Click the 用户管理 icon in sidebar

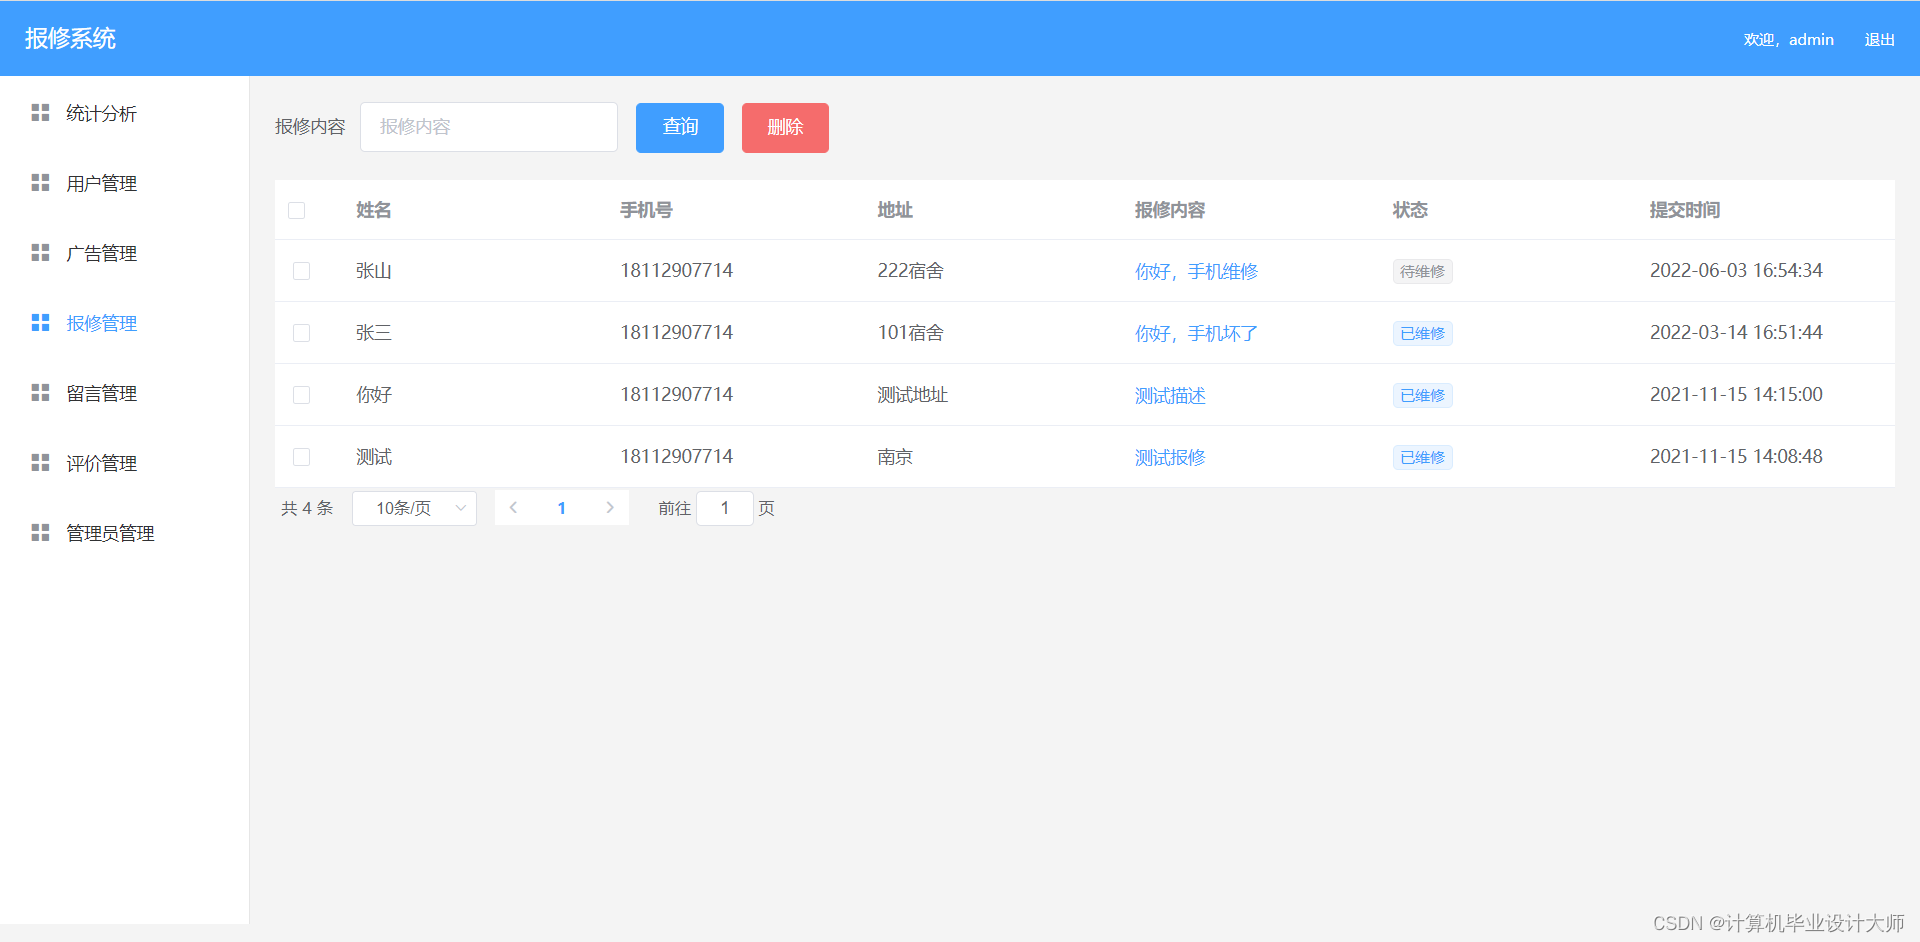tap(40, 183)
